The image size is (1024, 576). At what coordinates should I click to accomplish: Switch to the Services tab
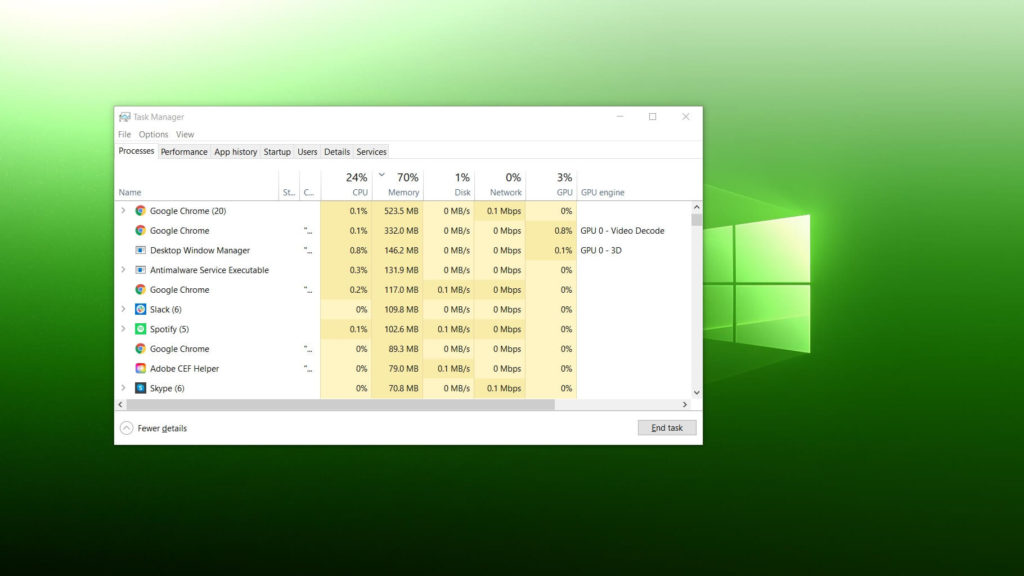point(371,151)
